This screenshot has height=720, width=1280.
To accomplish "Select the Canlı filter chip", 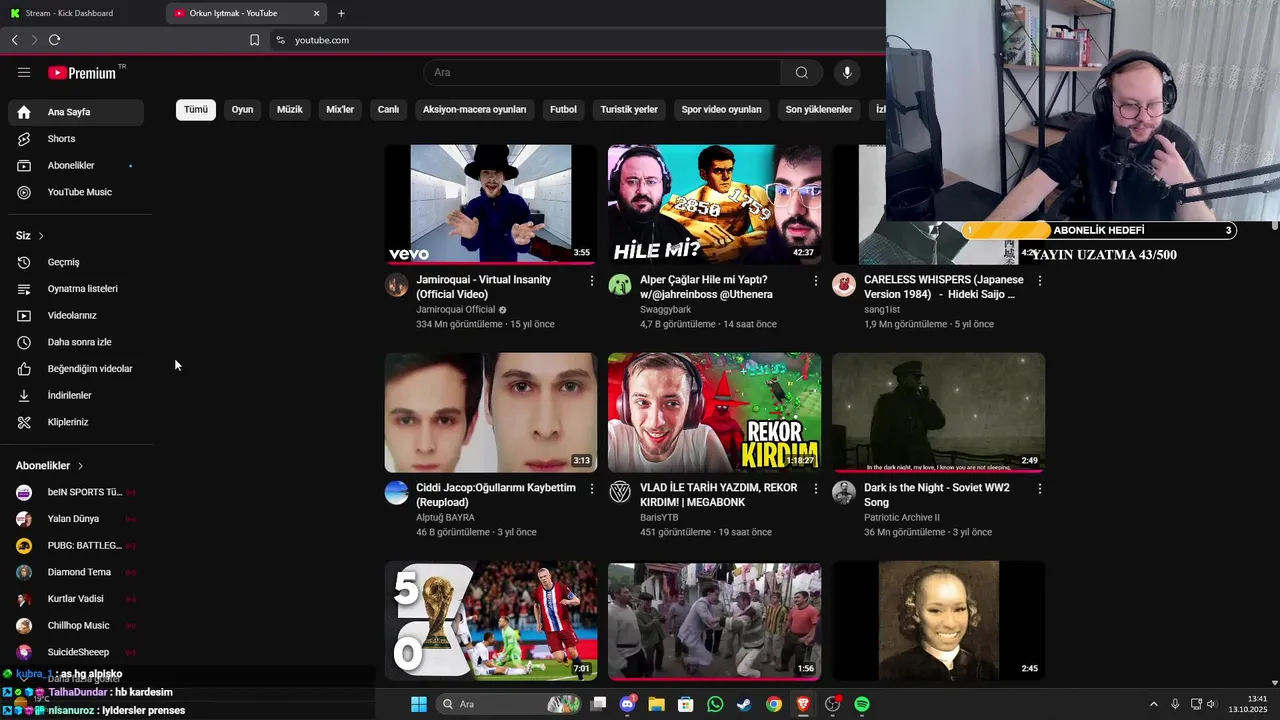I will (388, 110).
